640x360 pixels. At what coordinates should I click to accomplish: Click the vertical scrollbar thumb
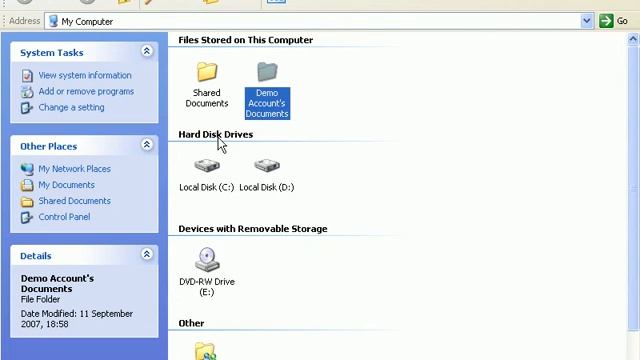pyautogui.click(x=633, y=188)
